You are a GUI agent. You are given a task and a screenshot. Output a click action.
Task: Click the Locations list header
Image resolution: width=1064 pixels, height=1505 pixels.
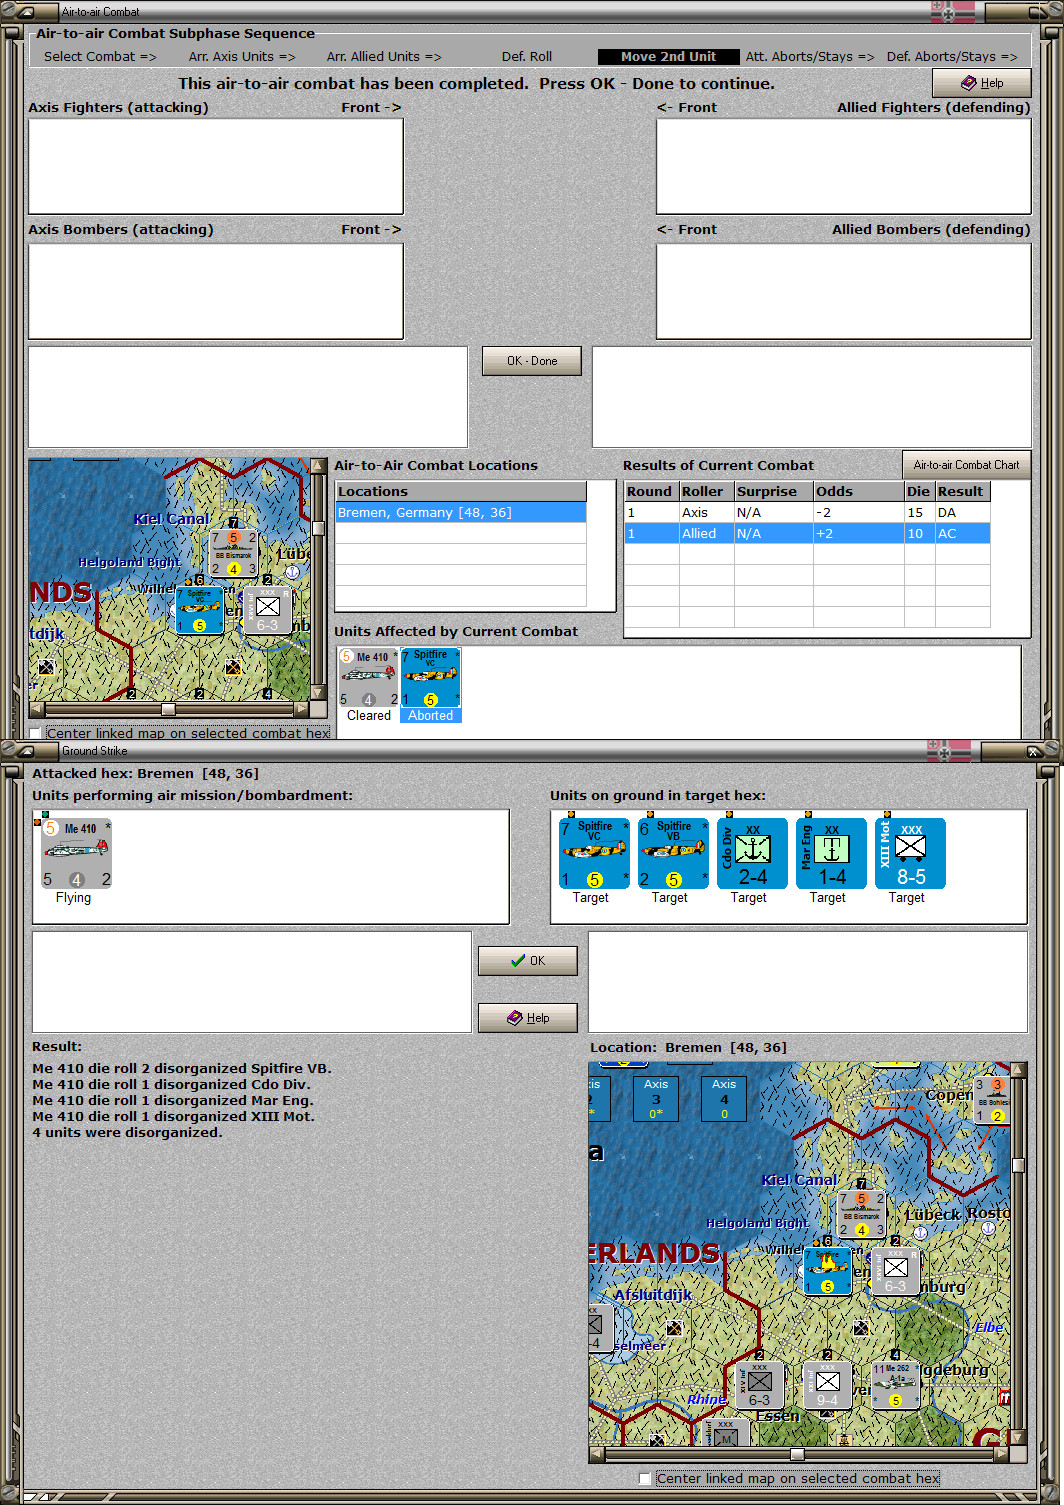[x=461, y=491]
